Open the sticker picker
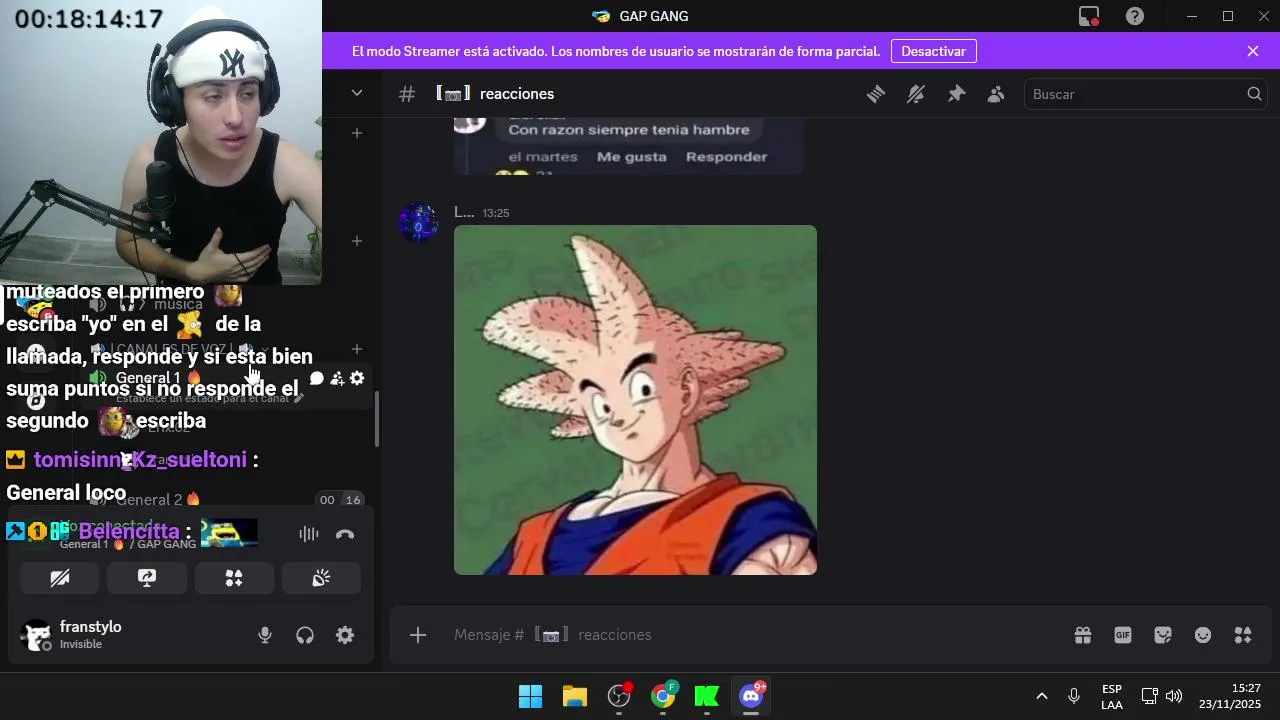The image size is (1280, 720). click(x=1163, y=635)
